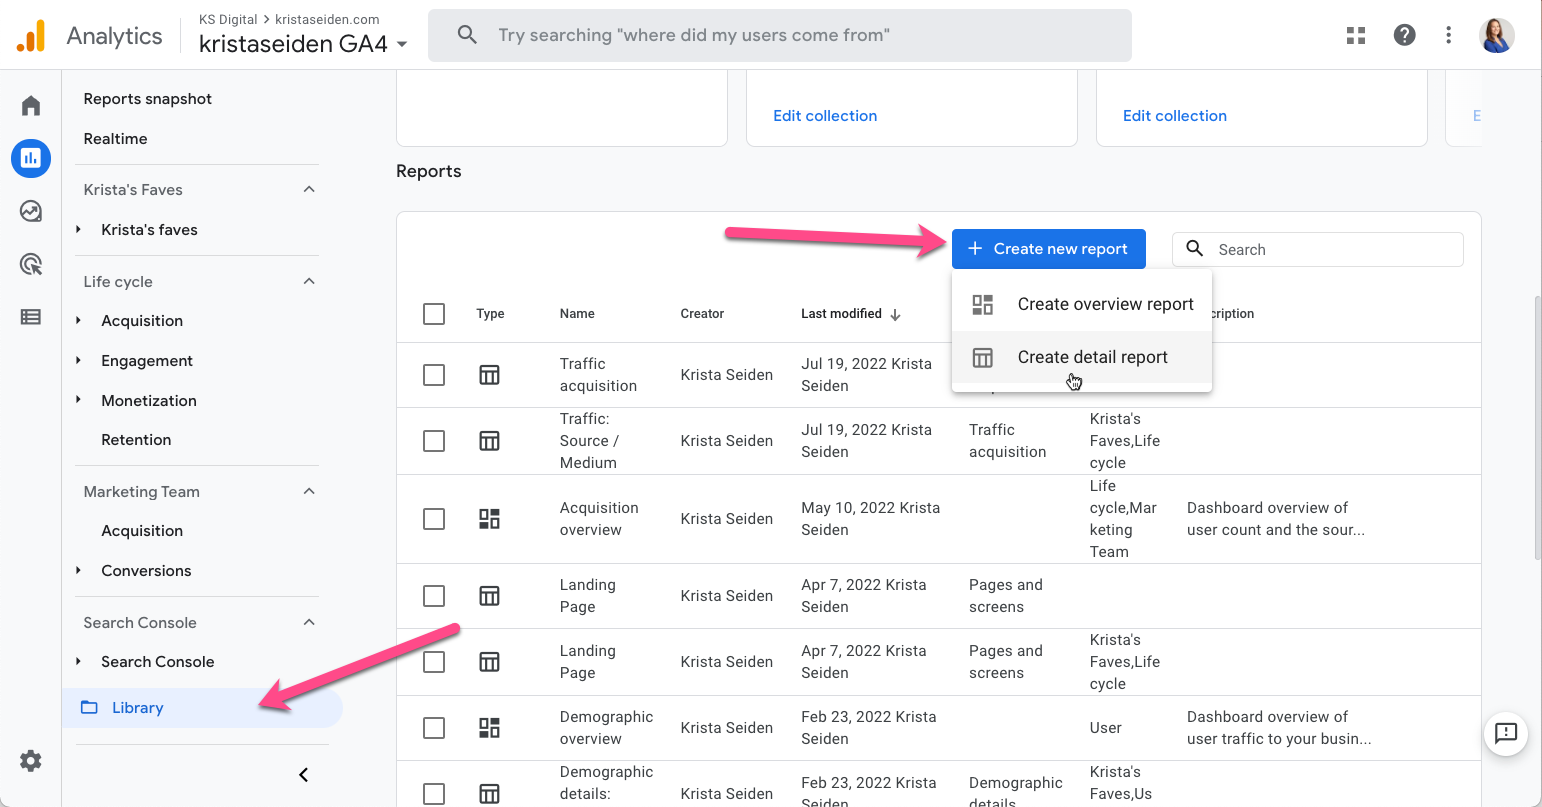Open Retention report in sidebar
This screenshot has width=1542, height=807.
click(x=136, y=440)
